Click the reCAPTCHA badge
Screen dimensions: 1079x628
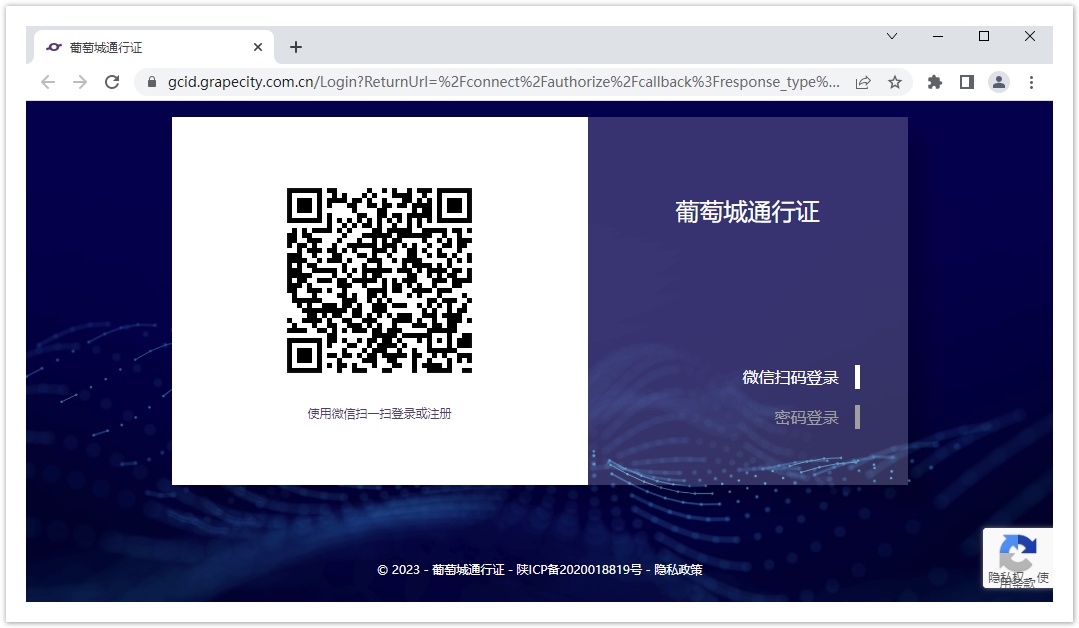[x=1018, y=558]
